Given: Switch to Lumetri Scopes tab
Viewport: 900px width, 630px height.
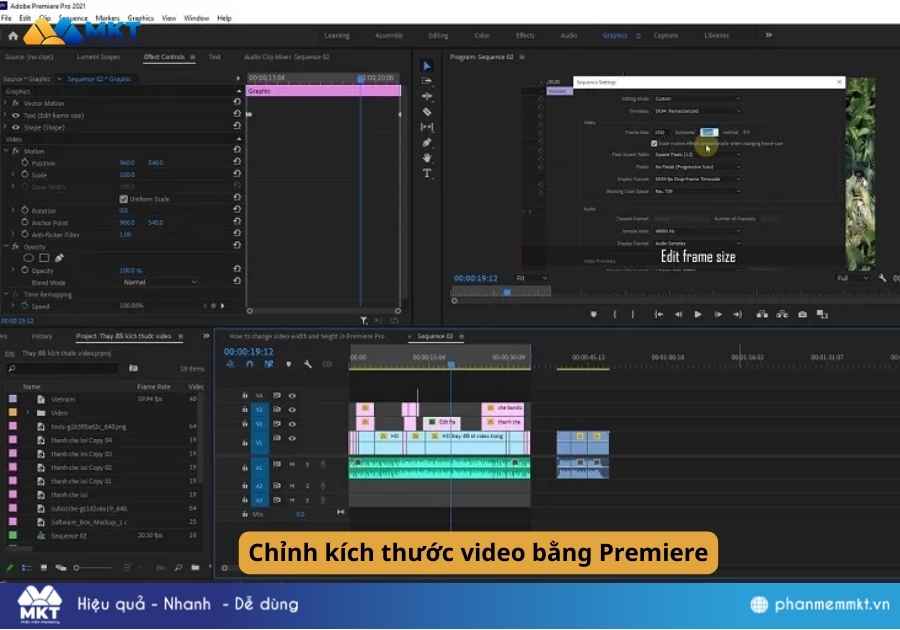Looking at the screenshot, I should point(98,57).
